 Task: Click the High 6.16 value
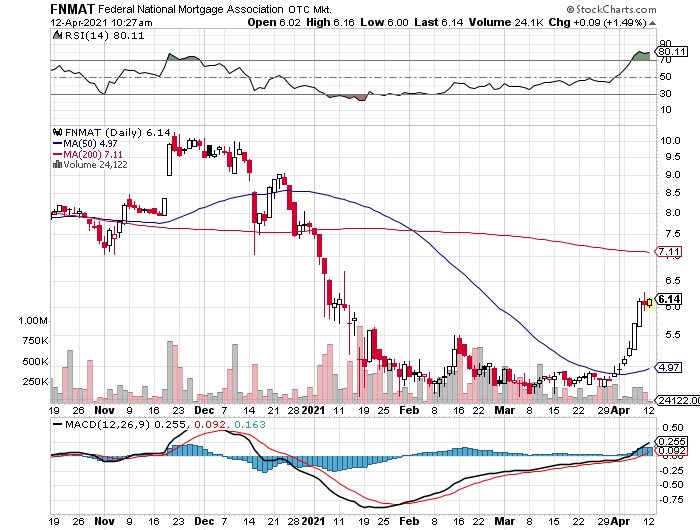tap(330, 22)
